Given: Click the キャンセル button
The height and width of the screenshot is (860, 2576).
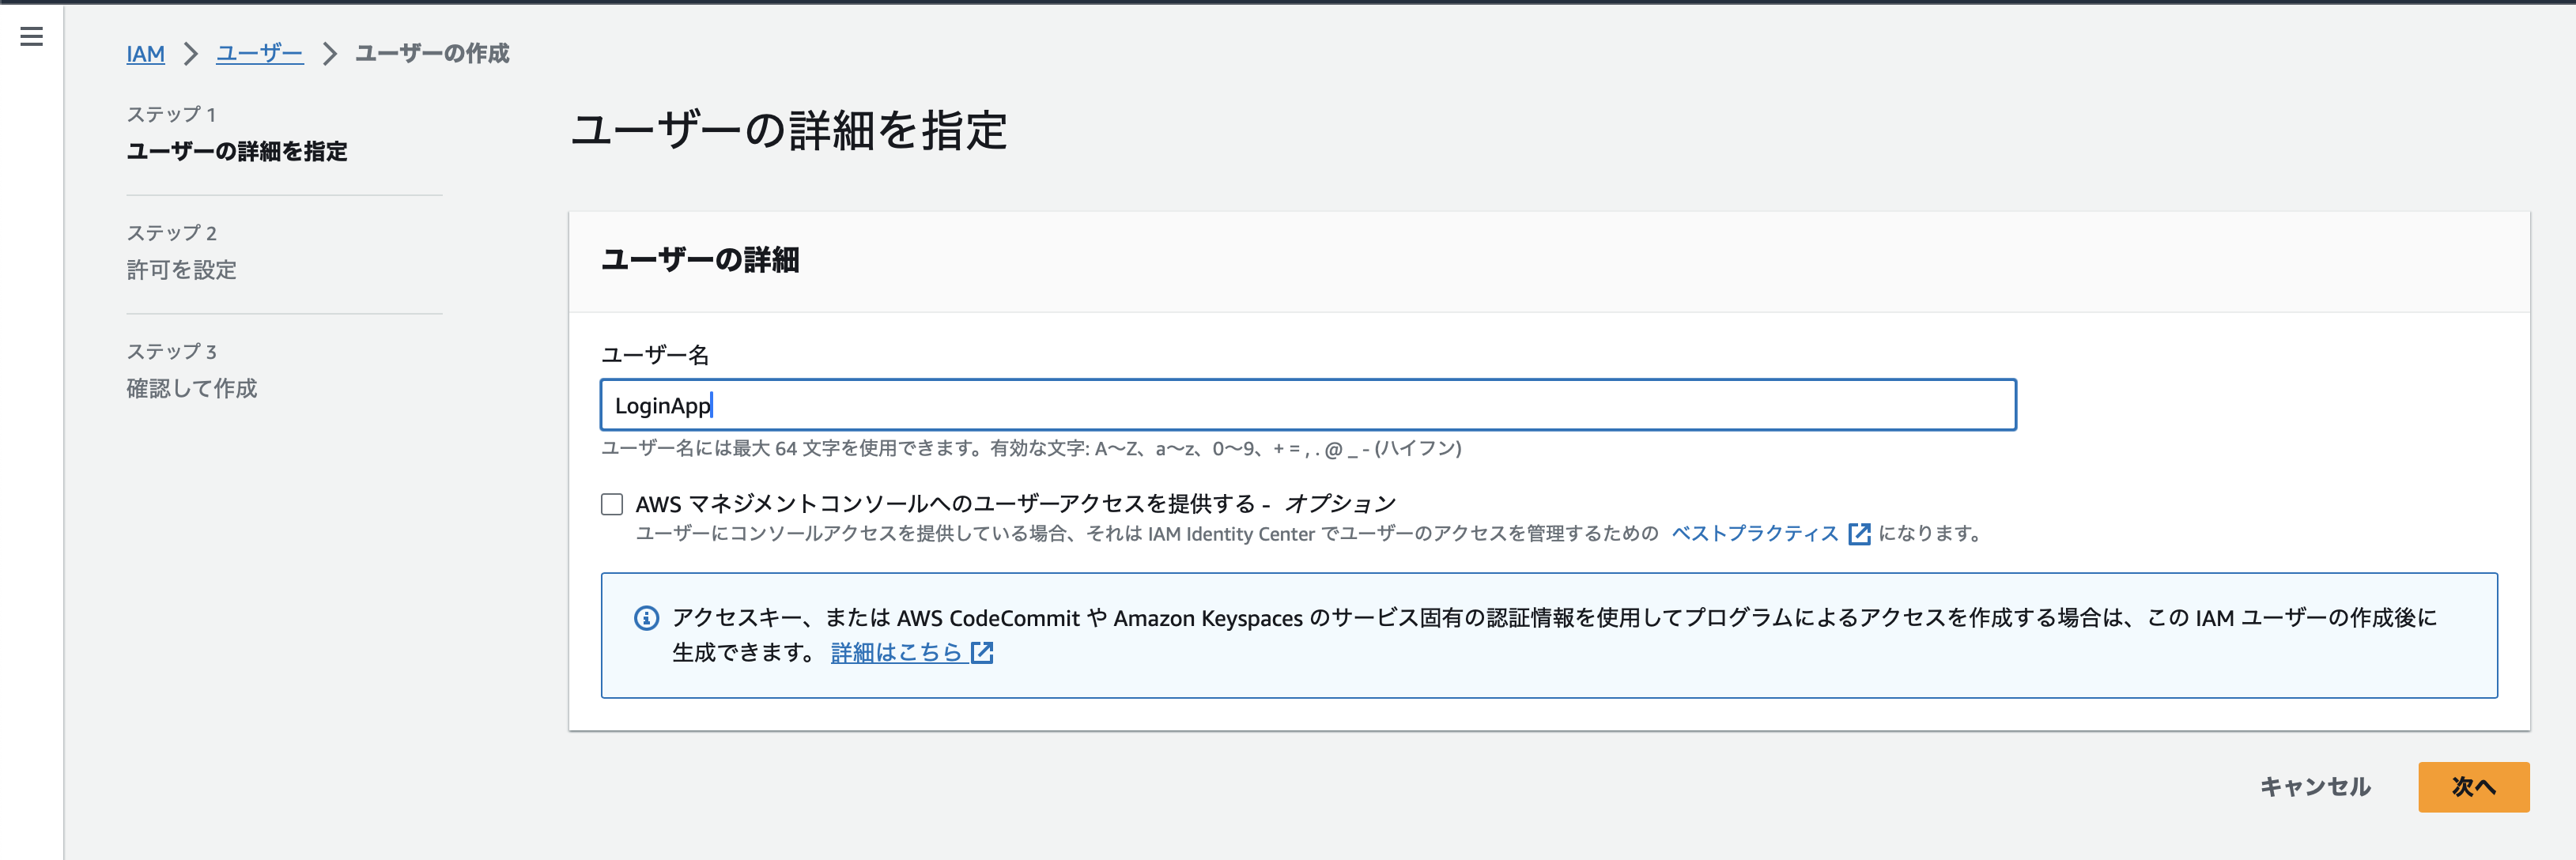Looking at the screenshot, I should coord(2315,787).
